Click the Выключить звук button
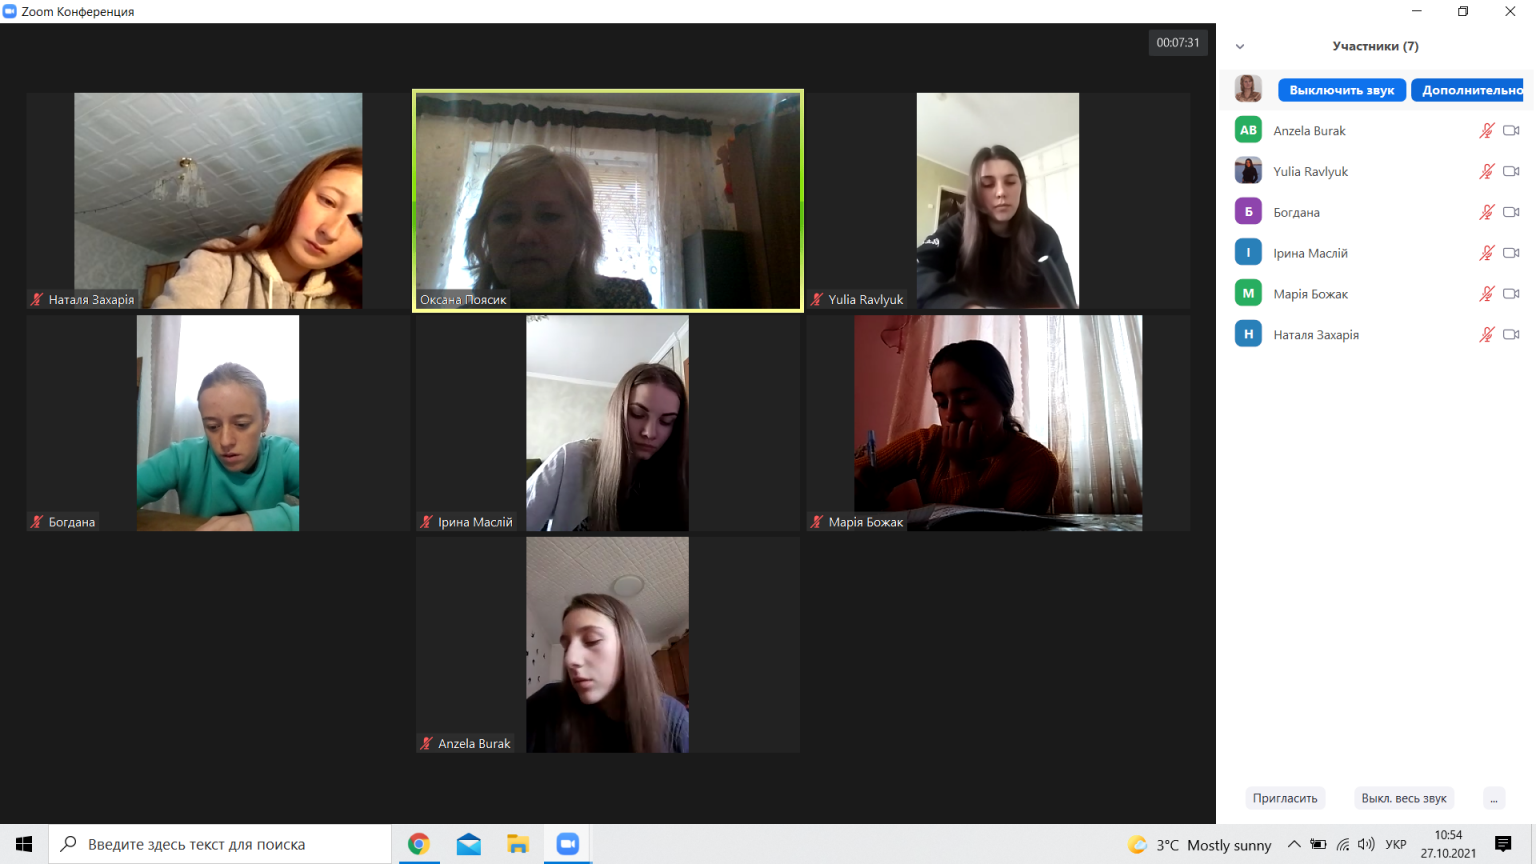 pos(1342,90)
